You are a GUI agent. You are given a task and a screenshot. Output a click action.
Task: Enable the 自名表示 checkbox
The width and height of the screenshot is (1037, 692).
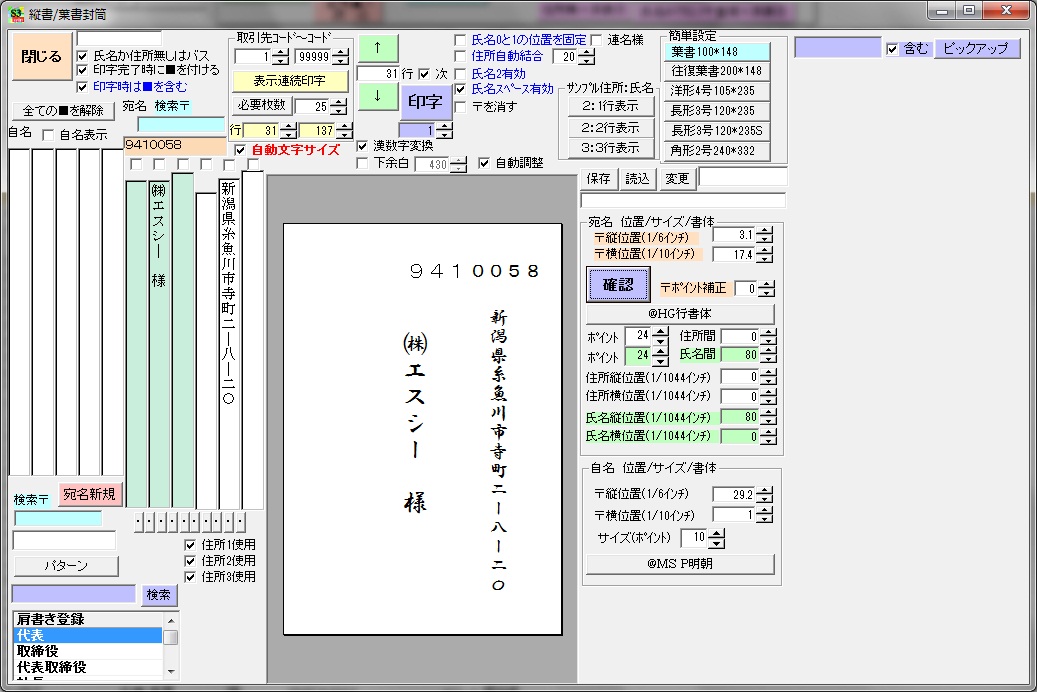[x=48, y=135]
